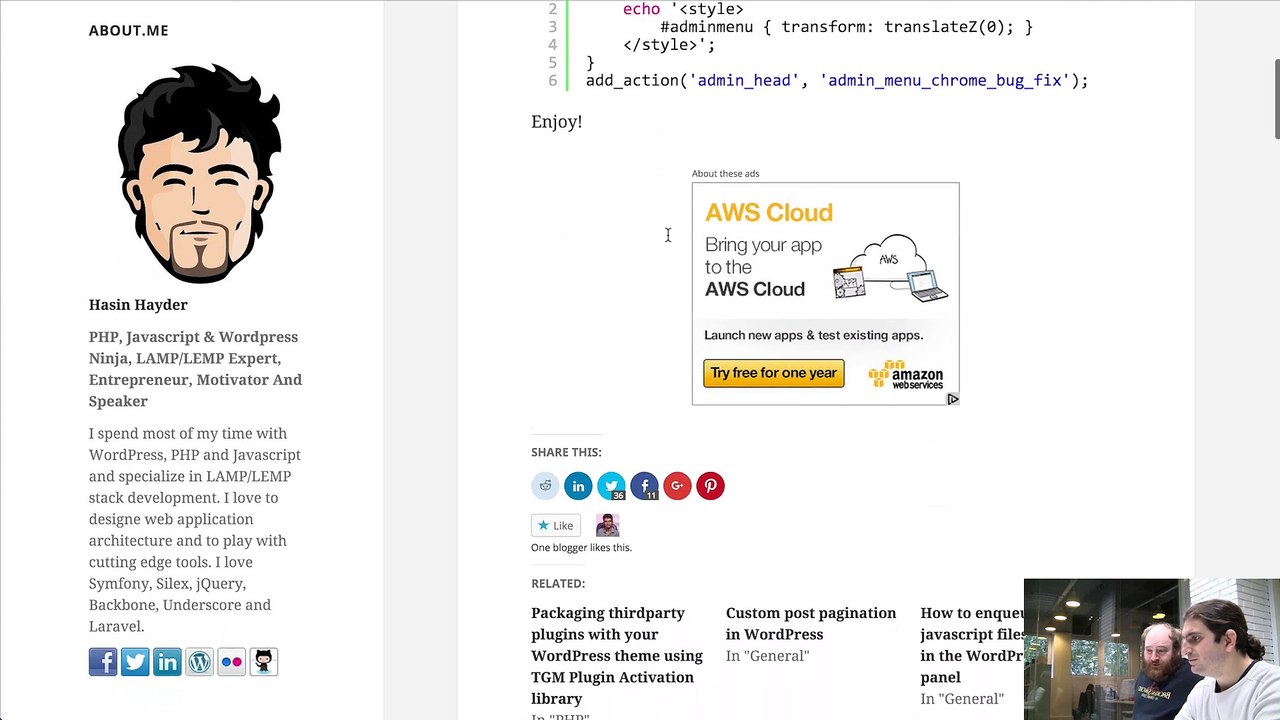
Task: Open the Facebook profile icon in sidebar
Action: (x=103, y=662)
